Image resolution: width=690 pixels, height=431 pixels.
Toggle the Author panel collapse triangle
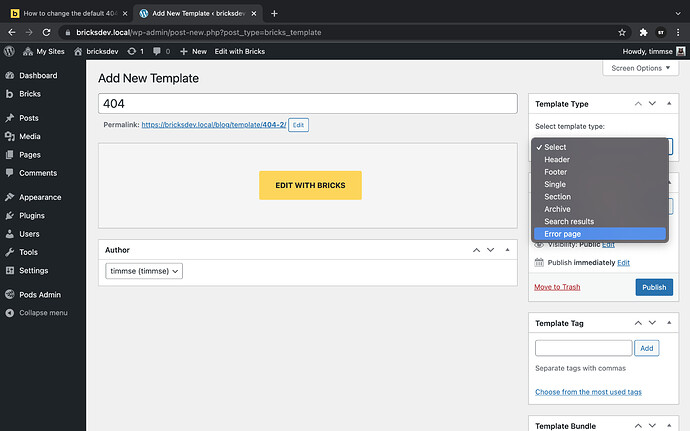coord(507,250)
